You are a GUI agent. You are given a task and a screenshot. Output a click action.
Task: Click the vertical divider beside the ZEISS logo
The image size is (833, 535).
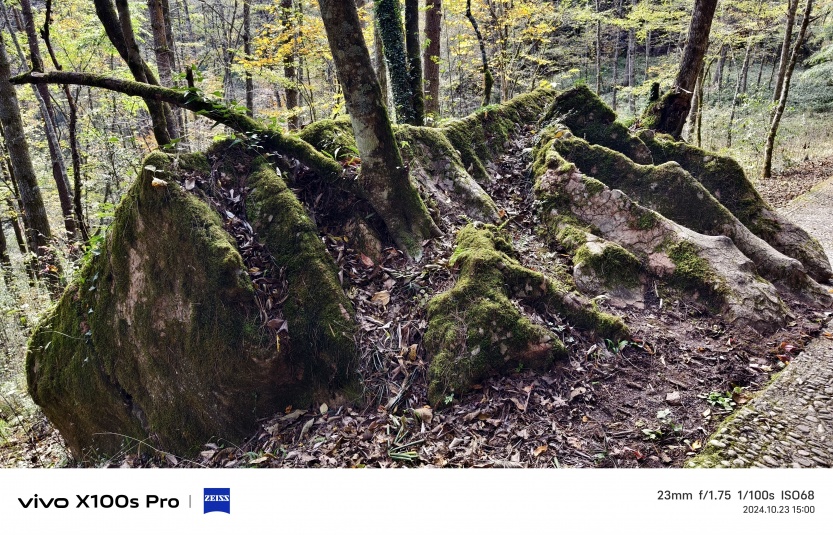coord(190,501)
